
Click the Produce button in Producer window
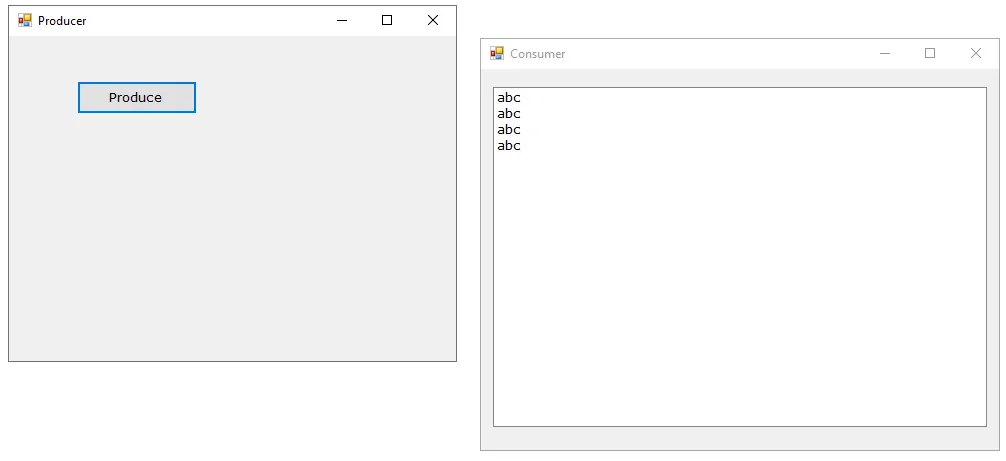[137, 97]
